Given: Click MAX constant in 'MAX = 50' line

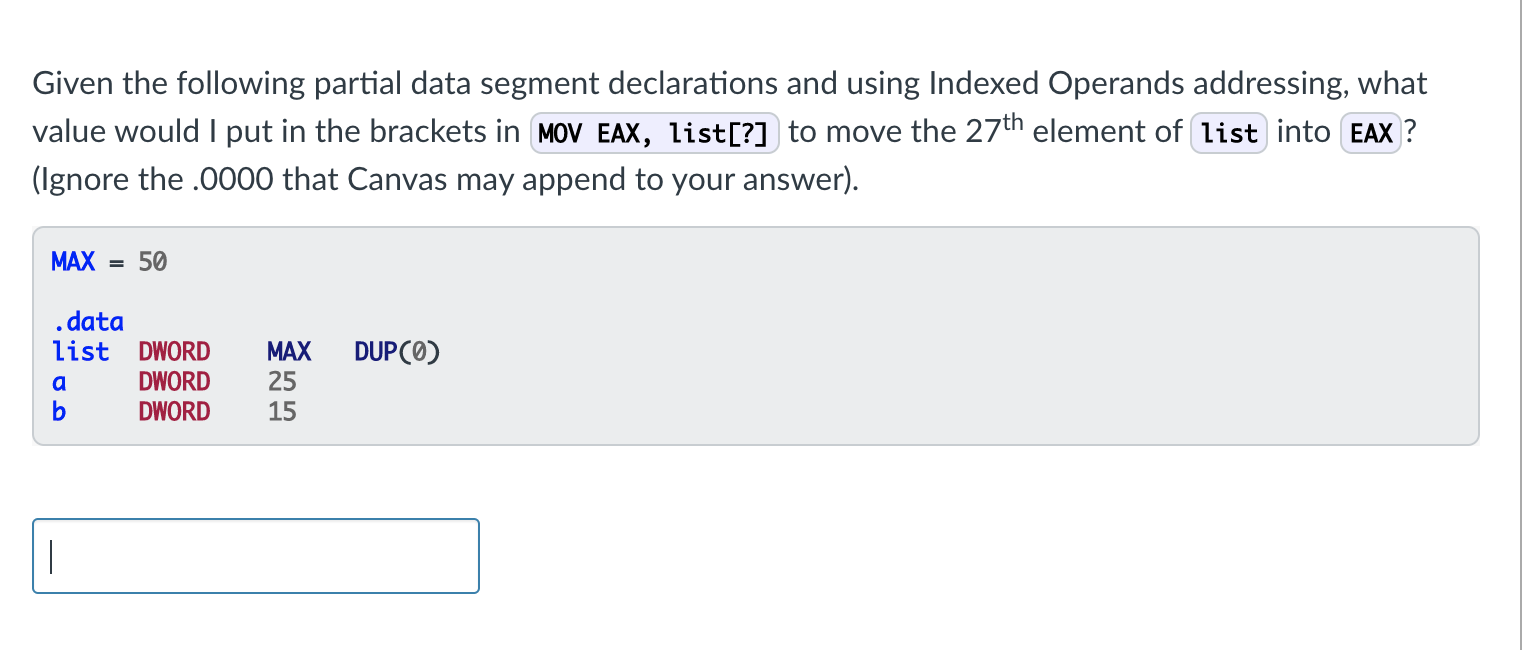Looking at the screenshot, I should pos(73,262).
